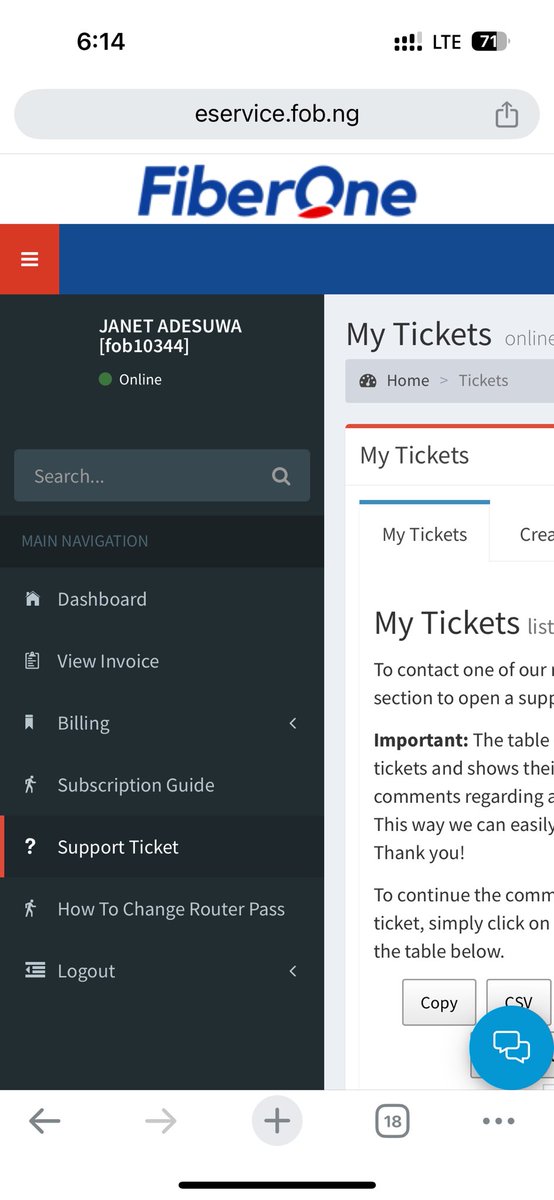554x1200 pixels.
Task: Click the View Invoice clipboard icon
Action: 32,661
